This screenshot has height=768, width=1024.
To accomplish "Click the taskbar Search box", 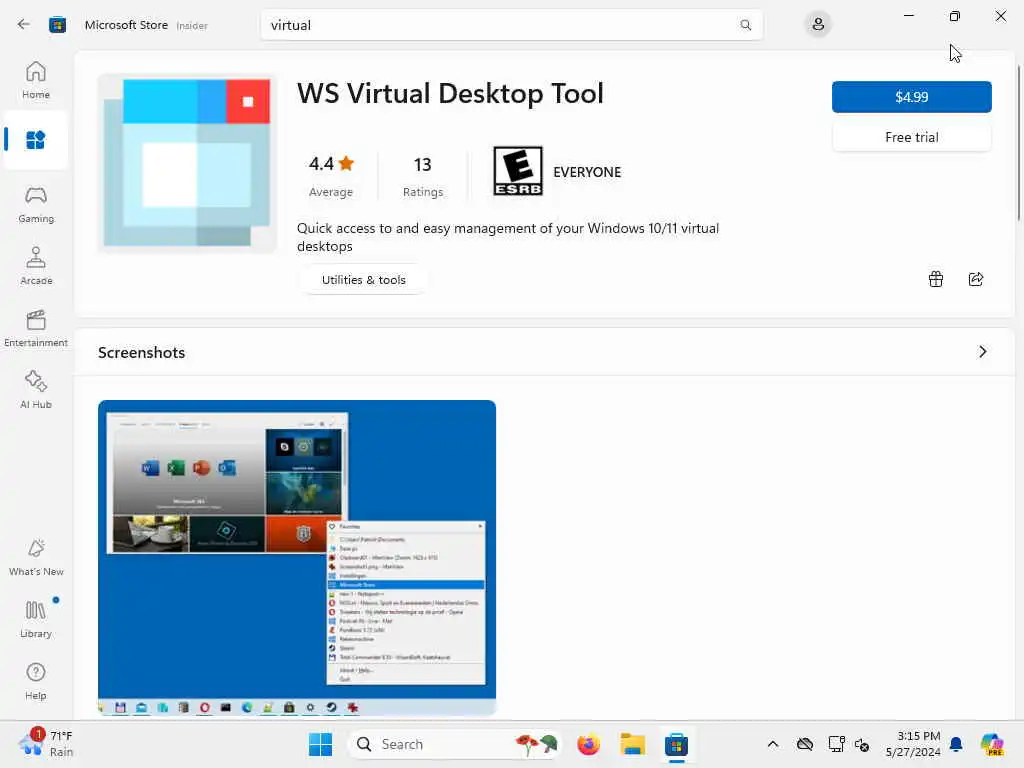I will pyautogui.click(x=456, y=744).
